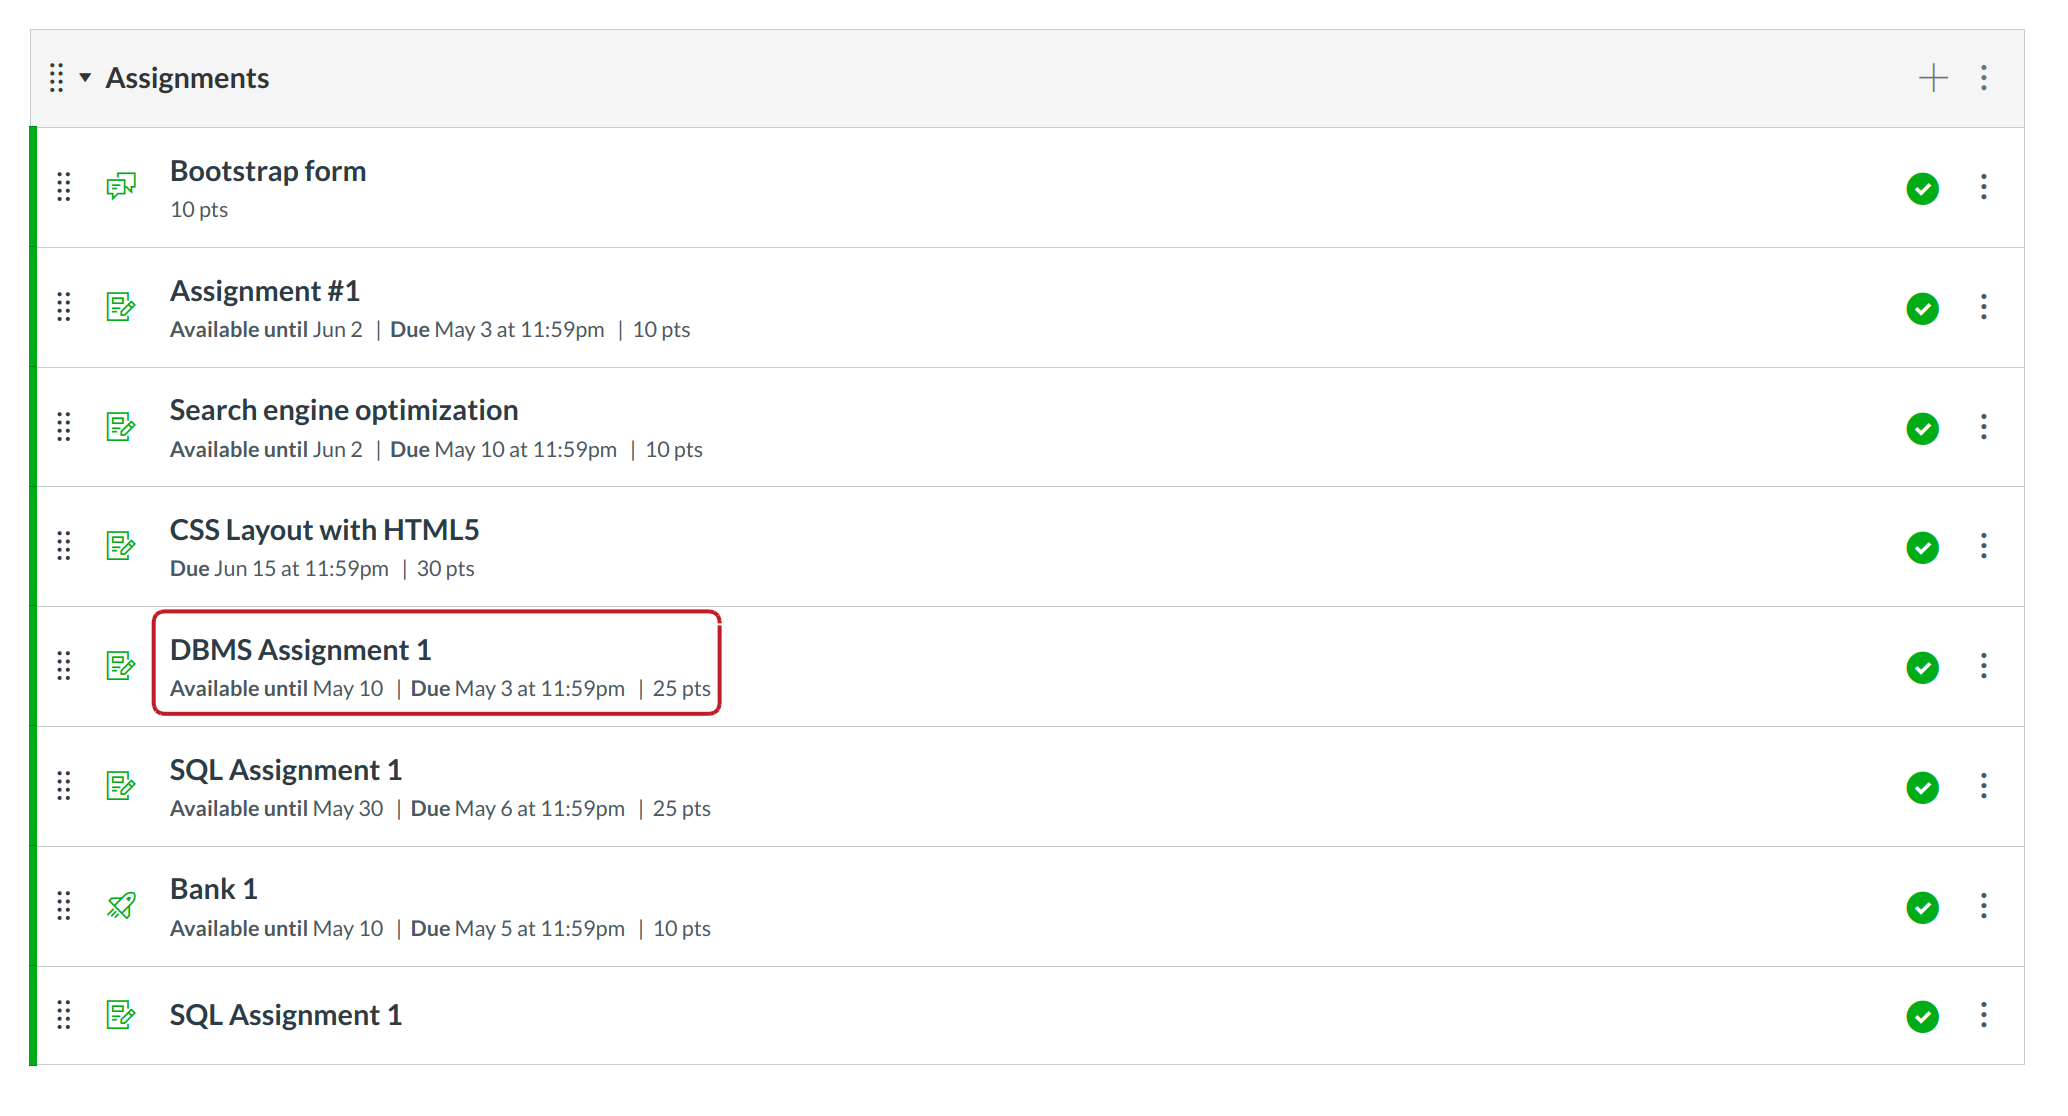This screenshot has height=1116, width=2068.
Task: Click drag handle beside CSS Layout with HTML5
Action: tap(64, 546)
